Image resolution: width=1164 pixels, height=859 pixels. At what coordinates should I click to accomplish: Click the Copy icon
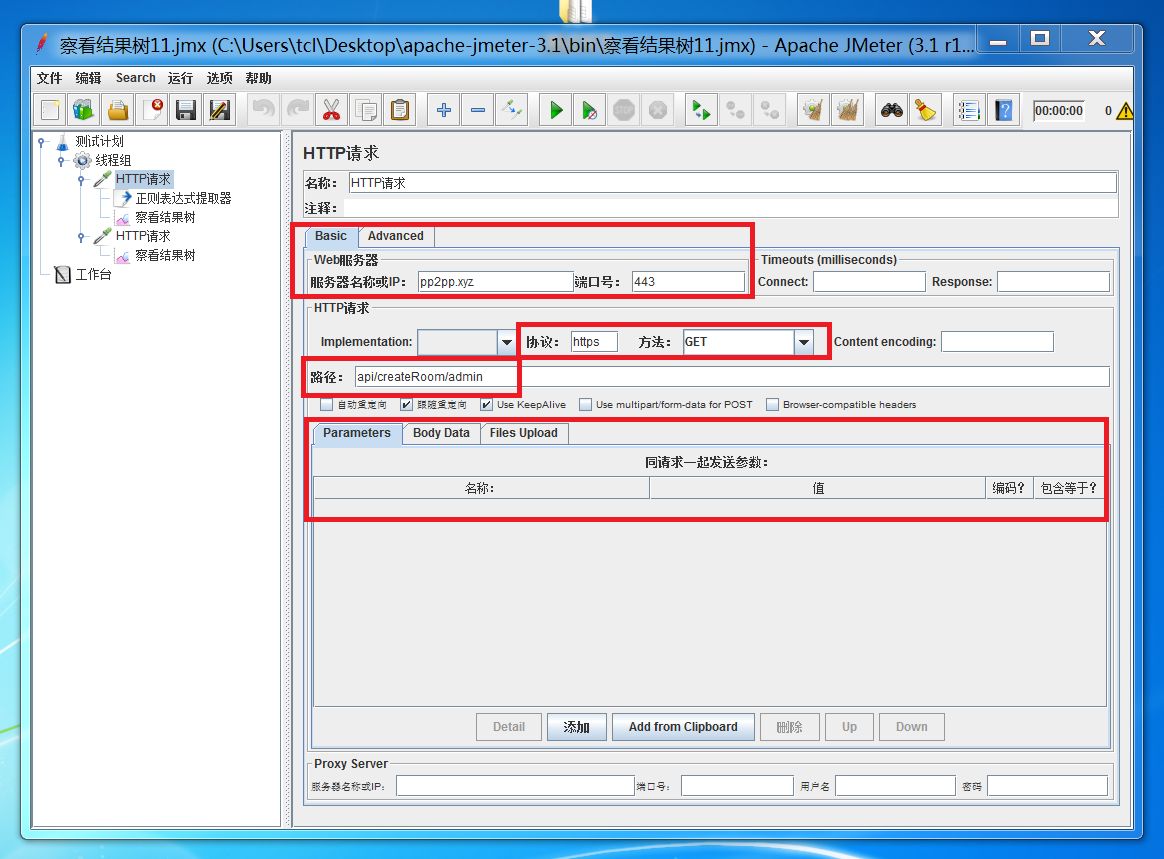pos(365,111)
